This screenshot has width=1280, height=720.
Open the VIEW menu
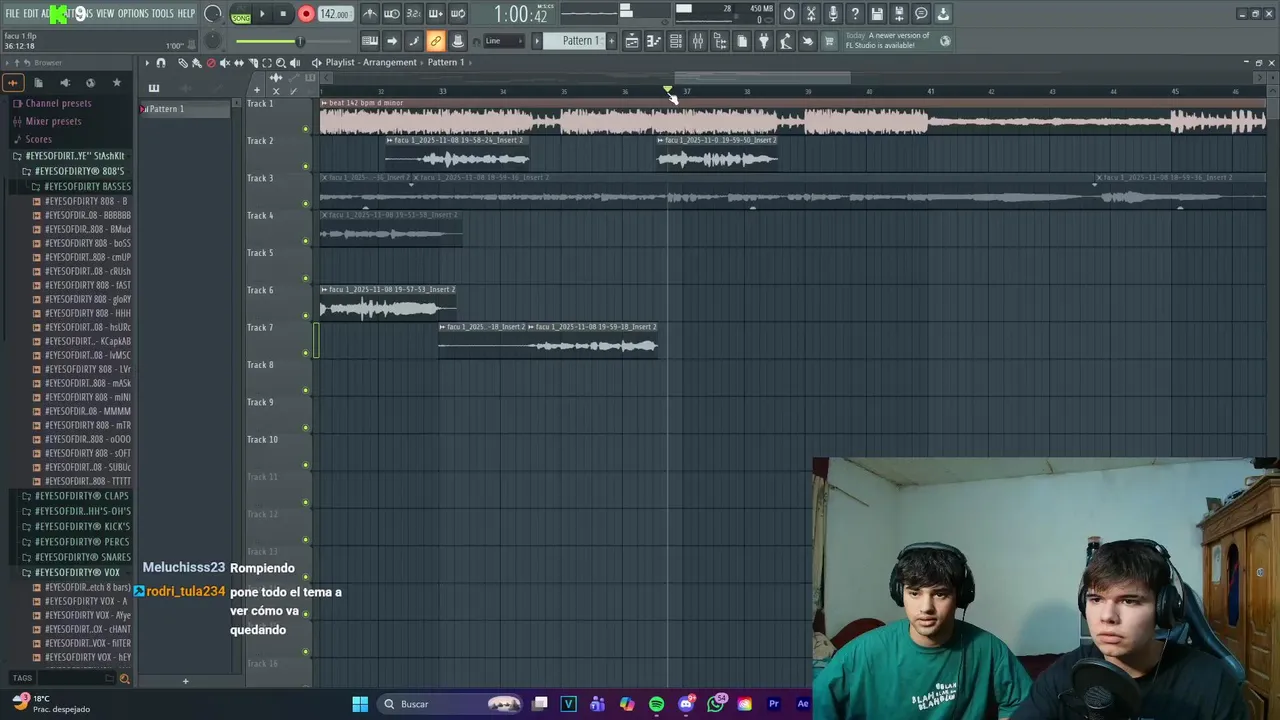(105, 14)
